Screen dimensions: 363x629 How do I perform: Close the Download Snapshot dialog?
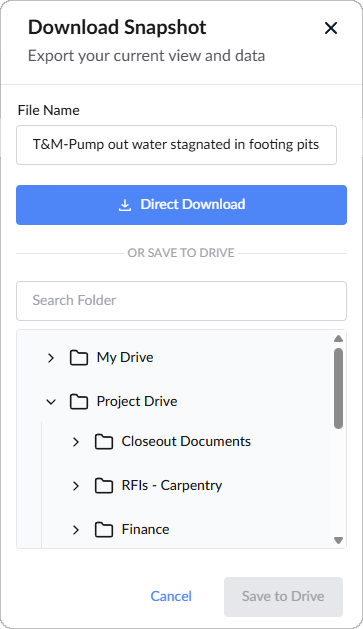click(x=331, y=28)
